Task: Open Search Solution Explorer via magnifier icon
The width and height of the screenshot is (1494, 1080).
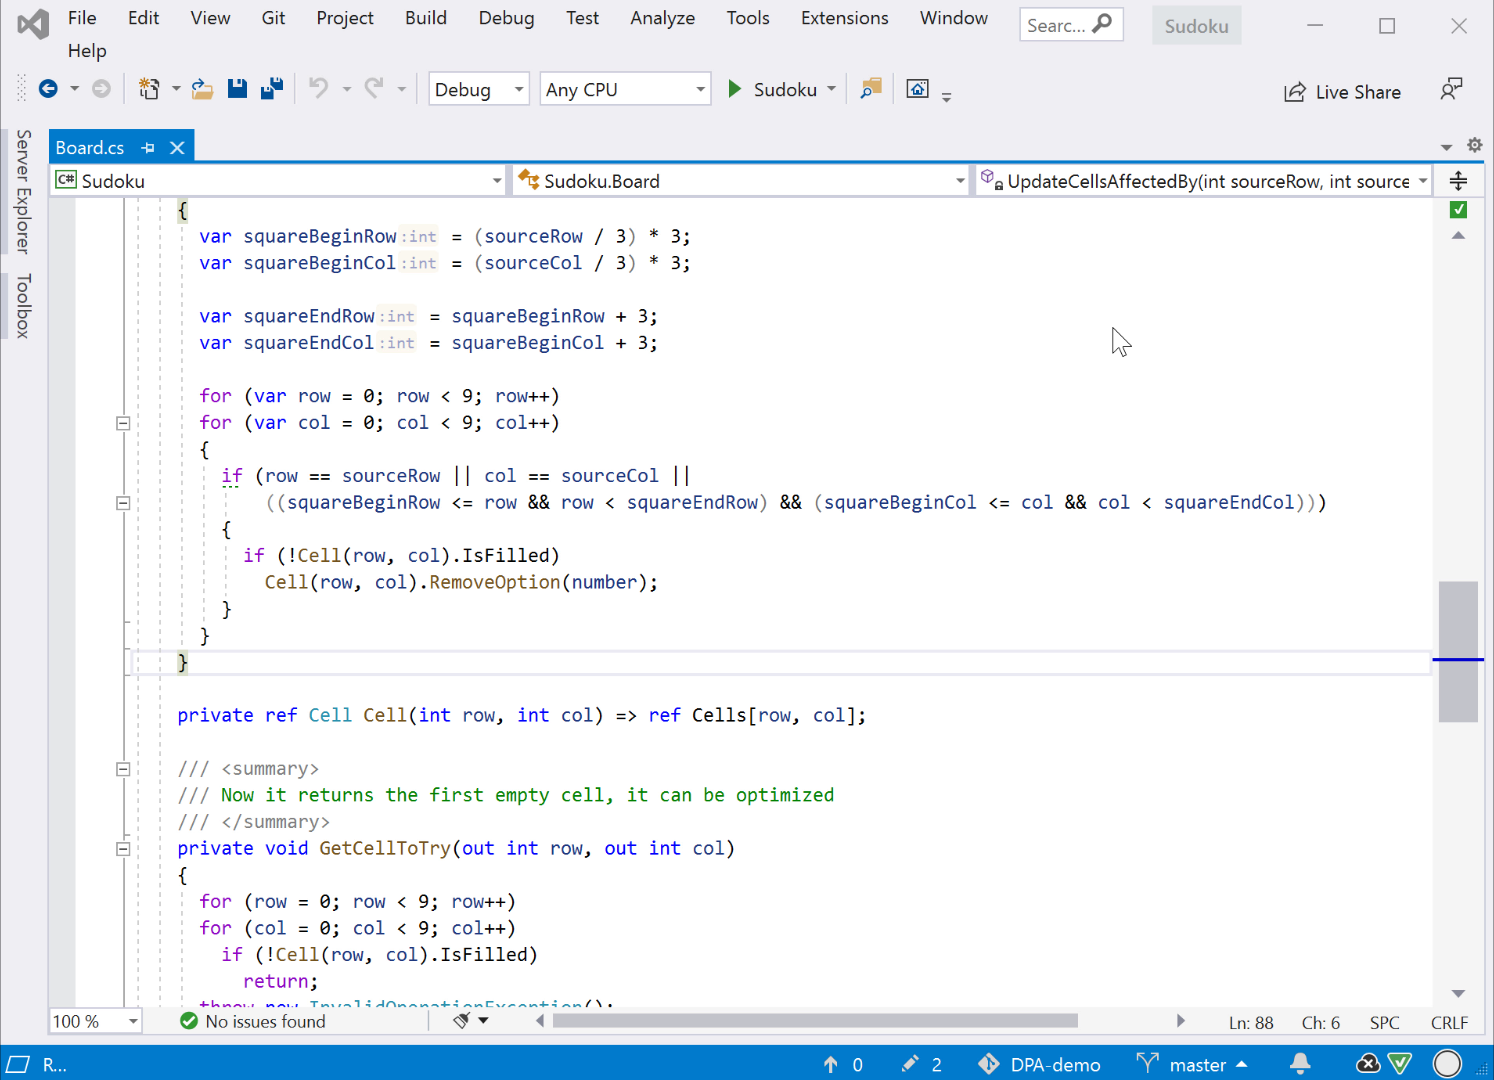Action: point(869,89)
